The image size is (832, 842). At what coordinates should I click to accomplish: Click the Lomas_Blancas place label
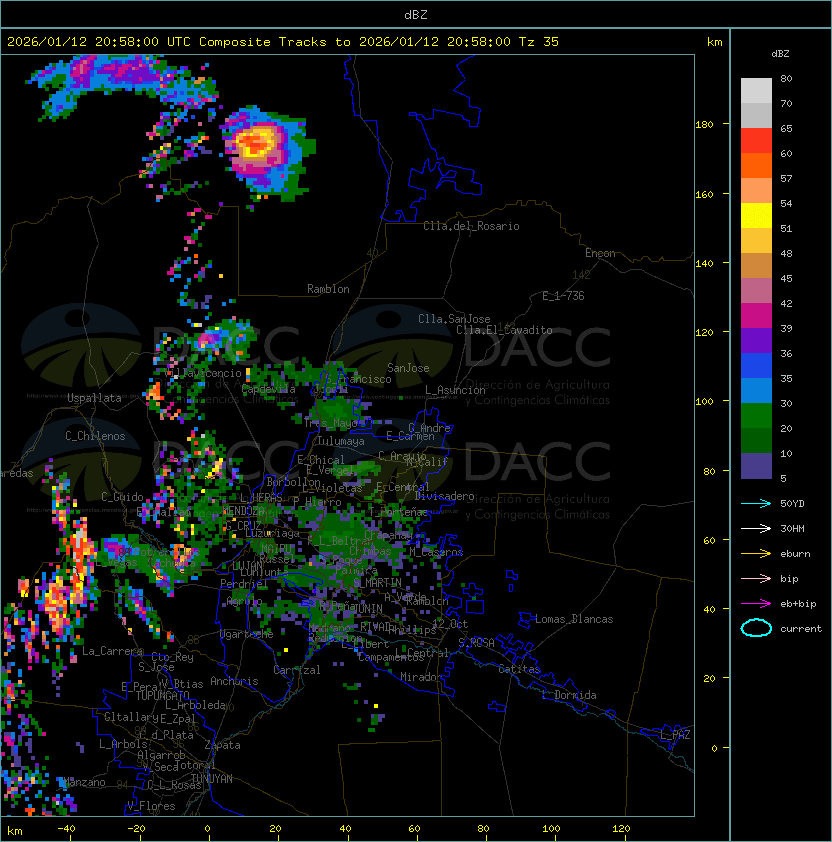tap(574, 619)
